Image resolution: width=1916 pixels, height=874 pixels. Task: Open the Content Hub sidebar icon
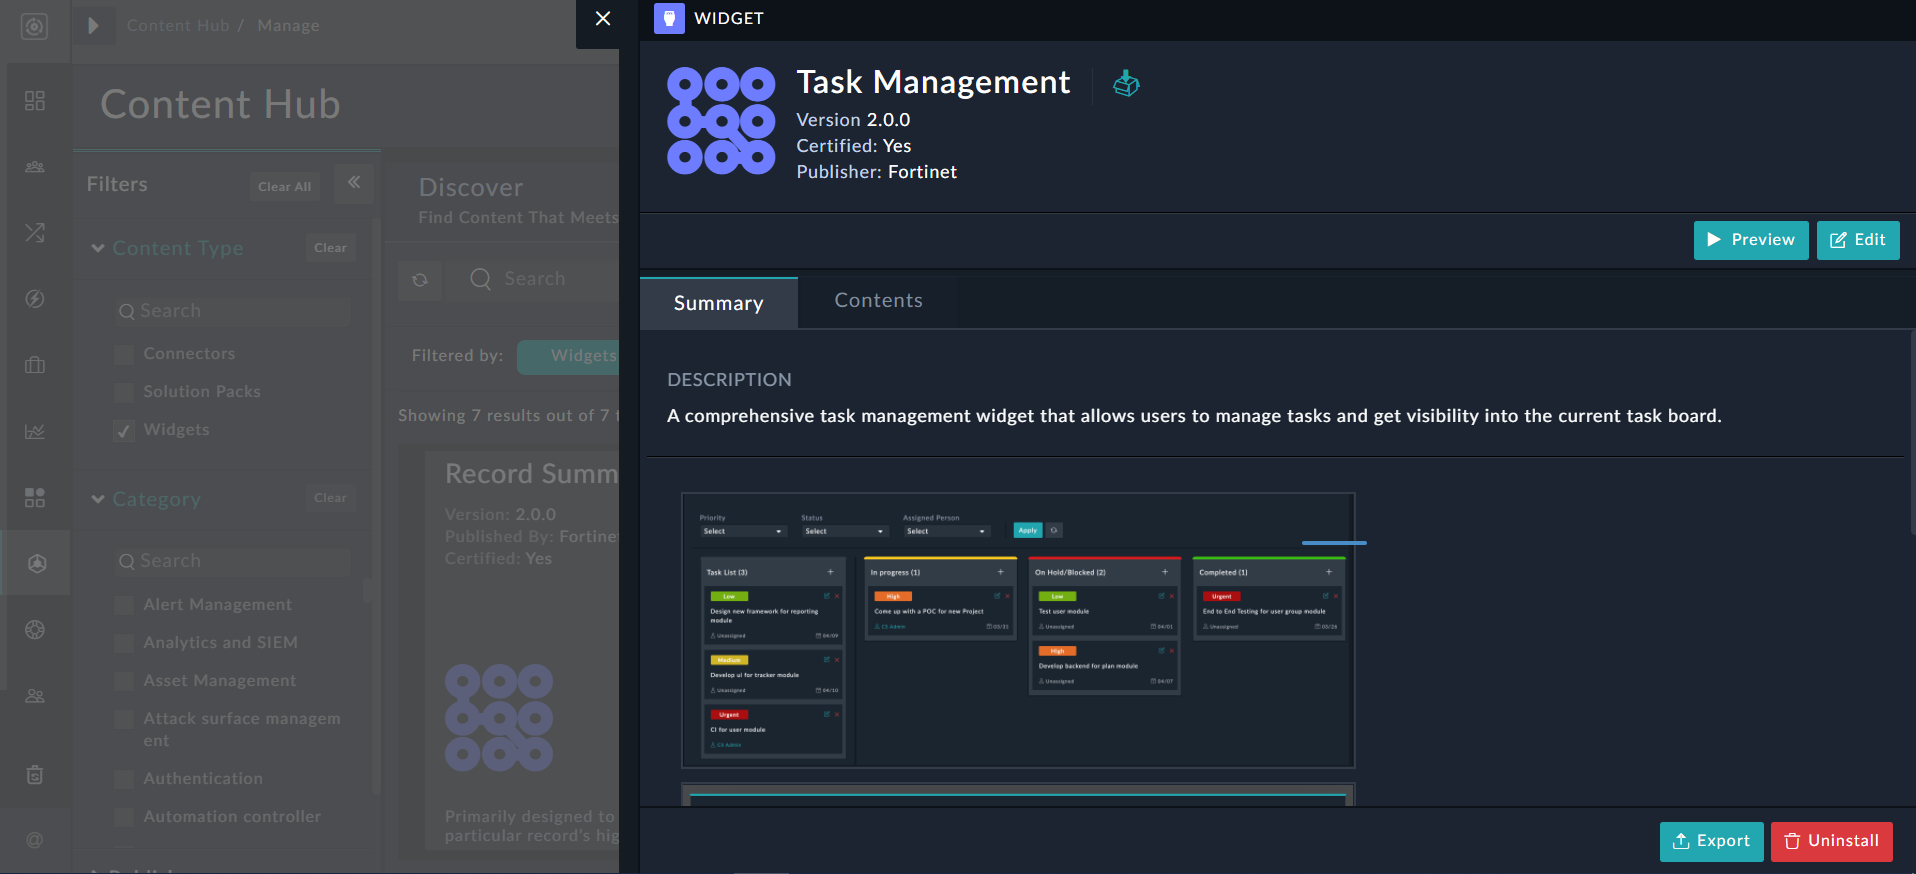[36, 564]
